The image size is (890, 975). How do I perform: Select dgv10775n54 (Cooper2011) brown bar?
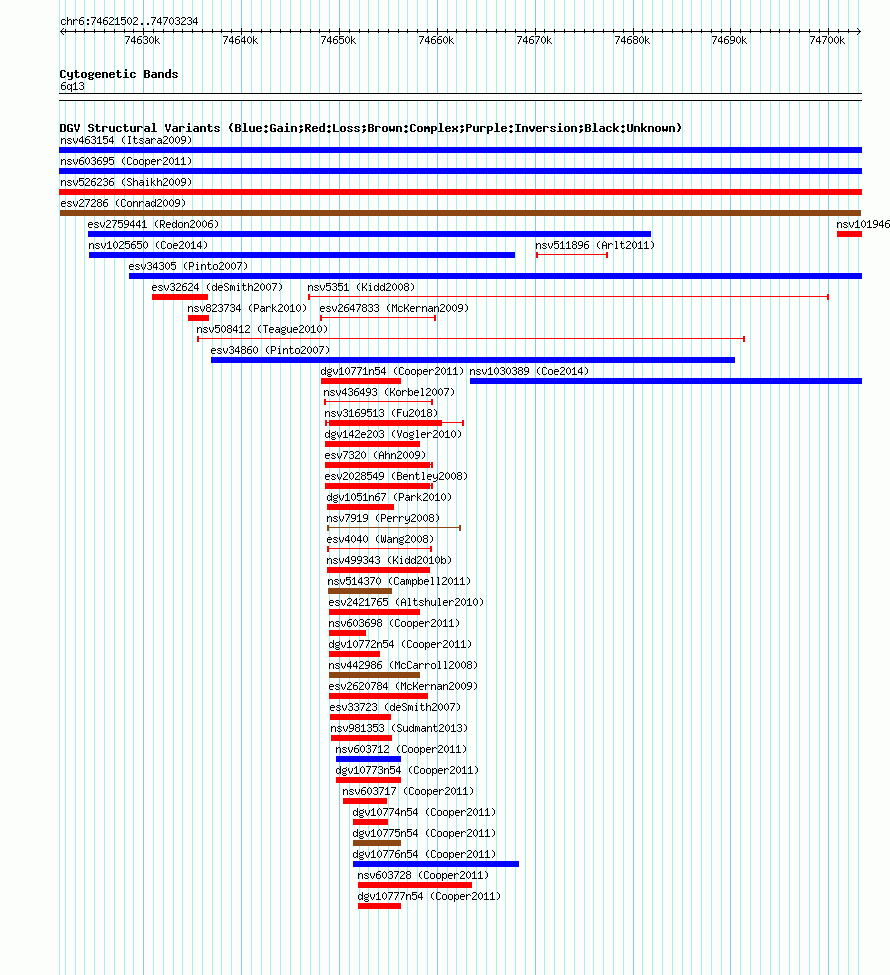[377, 843]
